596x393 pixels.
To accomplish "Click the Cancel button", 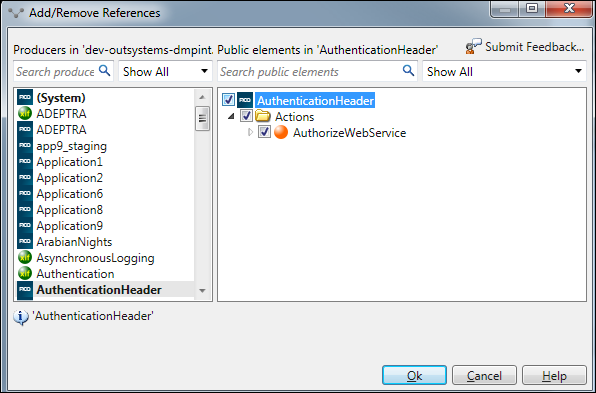I will coord(484,376).
